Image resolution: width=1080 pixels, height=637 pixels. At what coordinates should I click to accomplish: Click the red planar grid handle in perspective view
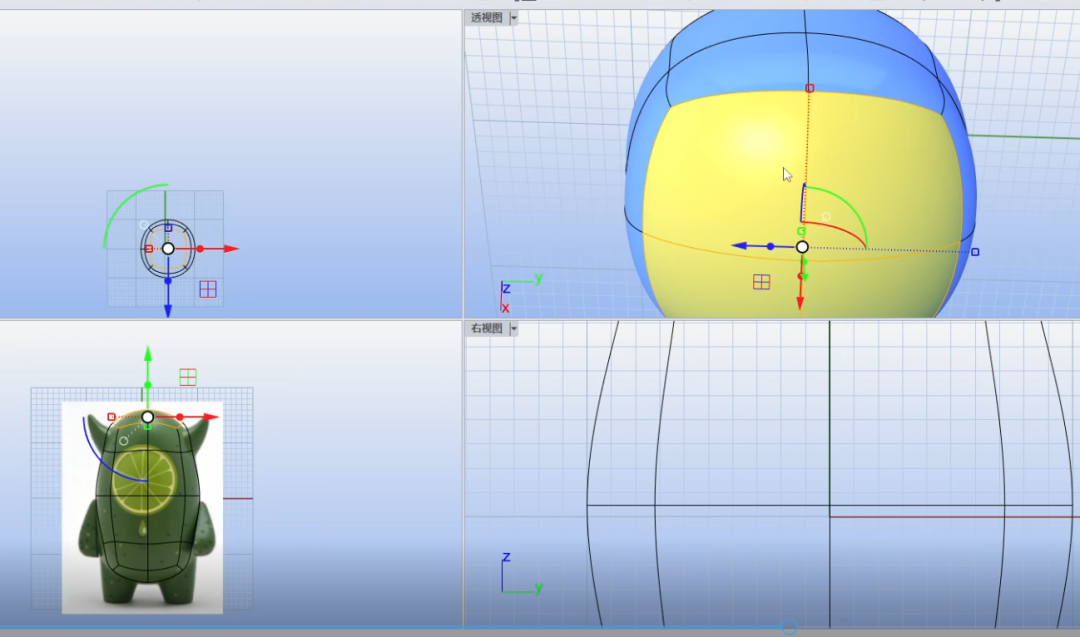(x=761, y=282)
